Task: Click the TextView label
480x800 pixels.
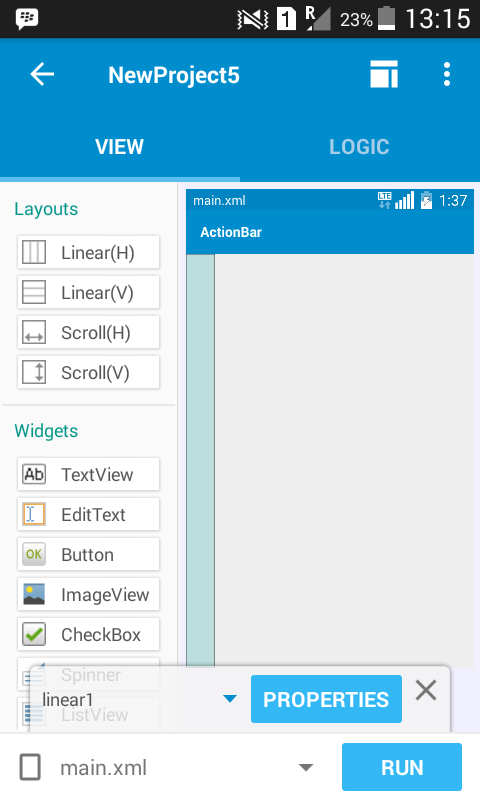Action: pos(97,475)
